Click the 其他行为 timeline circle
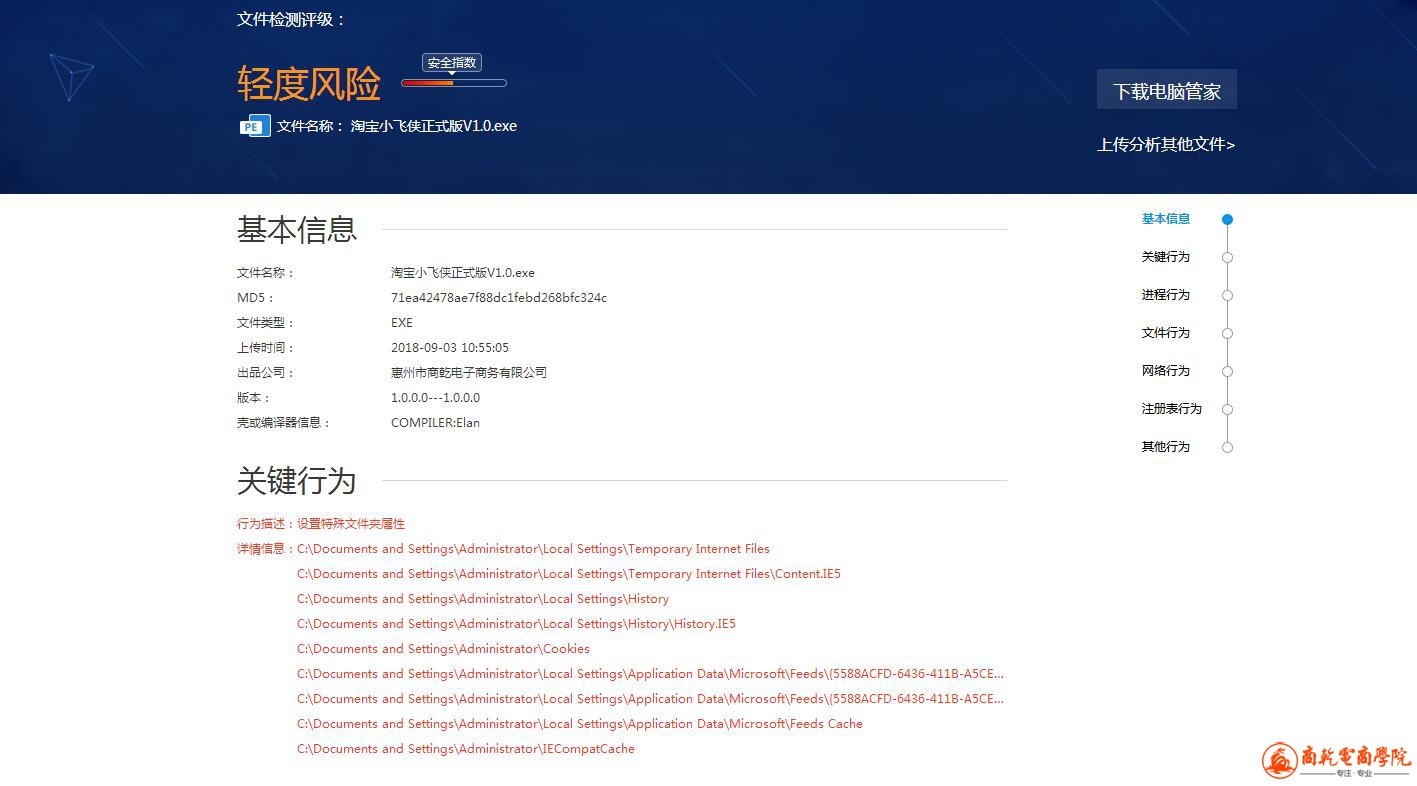1417x786 pixels. click(1227, 448)
